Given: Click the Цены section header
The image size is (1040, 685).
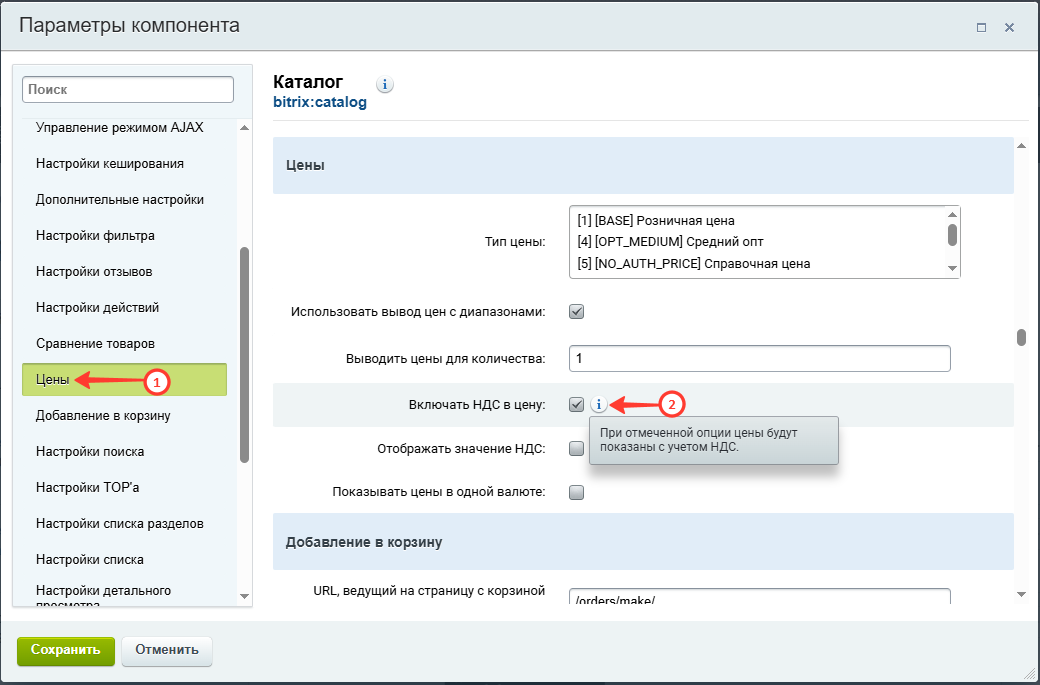Looking at the screenshot, I should pyautogui.click(x=643, y=165).
